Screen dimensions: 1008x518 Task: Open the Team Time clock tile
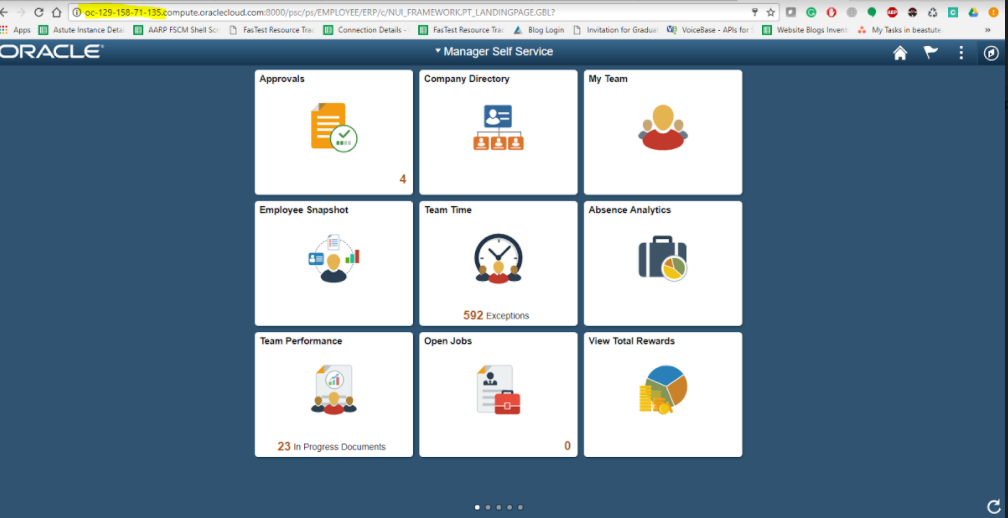point(498,263)
